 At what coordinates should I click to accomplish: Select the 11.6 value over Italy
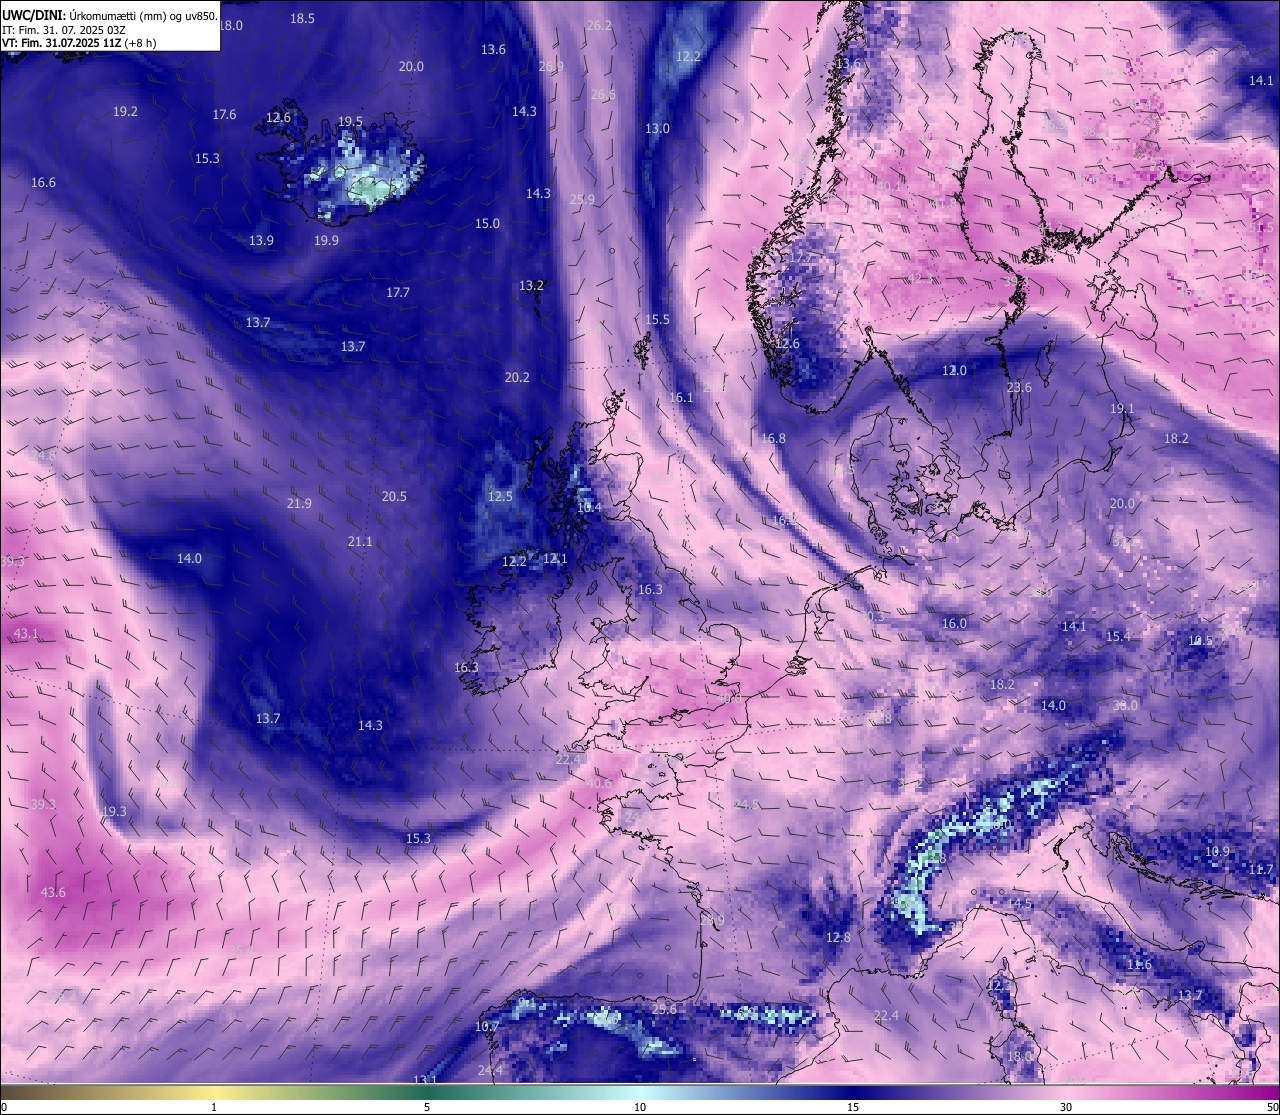point(1139,964)
